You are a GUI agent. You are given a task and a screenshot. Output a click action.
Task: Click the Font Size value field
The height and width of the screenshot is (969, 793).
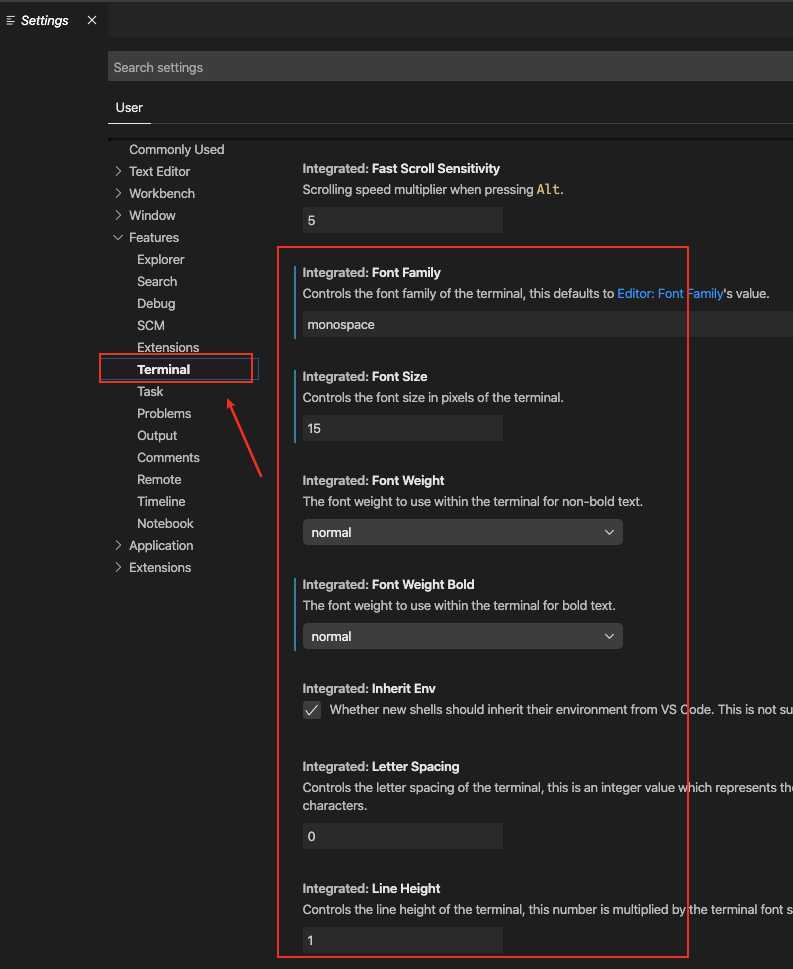(402, 429)
